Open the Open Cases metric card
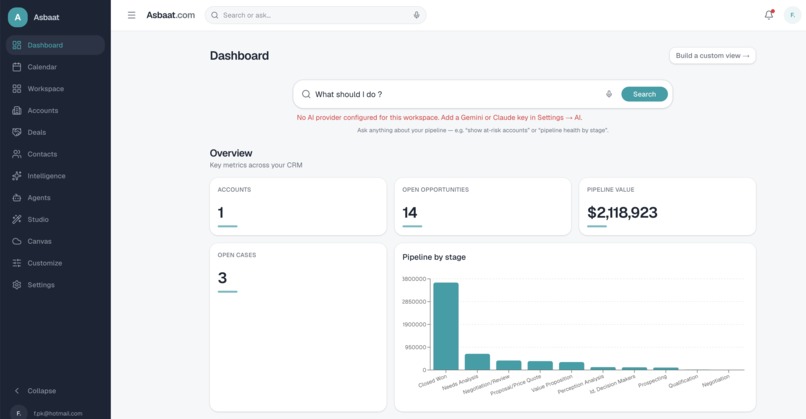806x419 pixels. (x=298, y=327)
